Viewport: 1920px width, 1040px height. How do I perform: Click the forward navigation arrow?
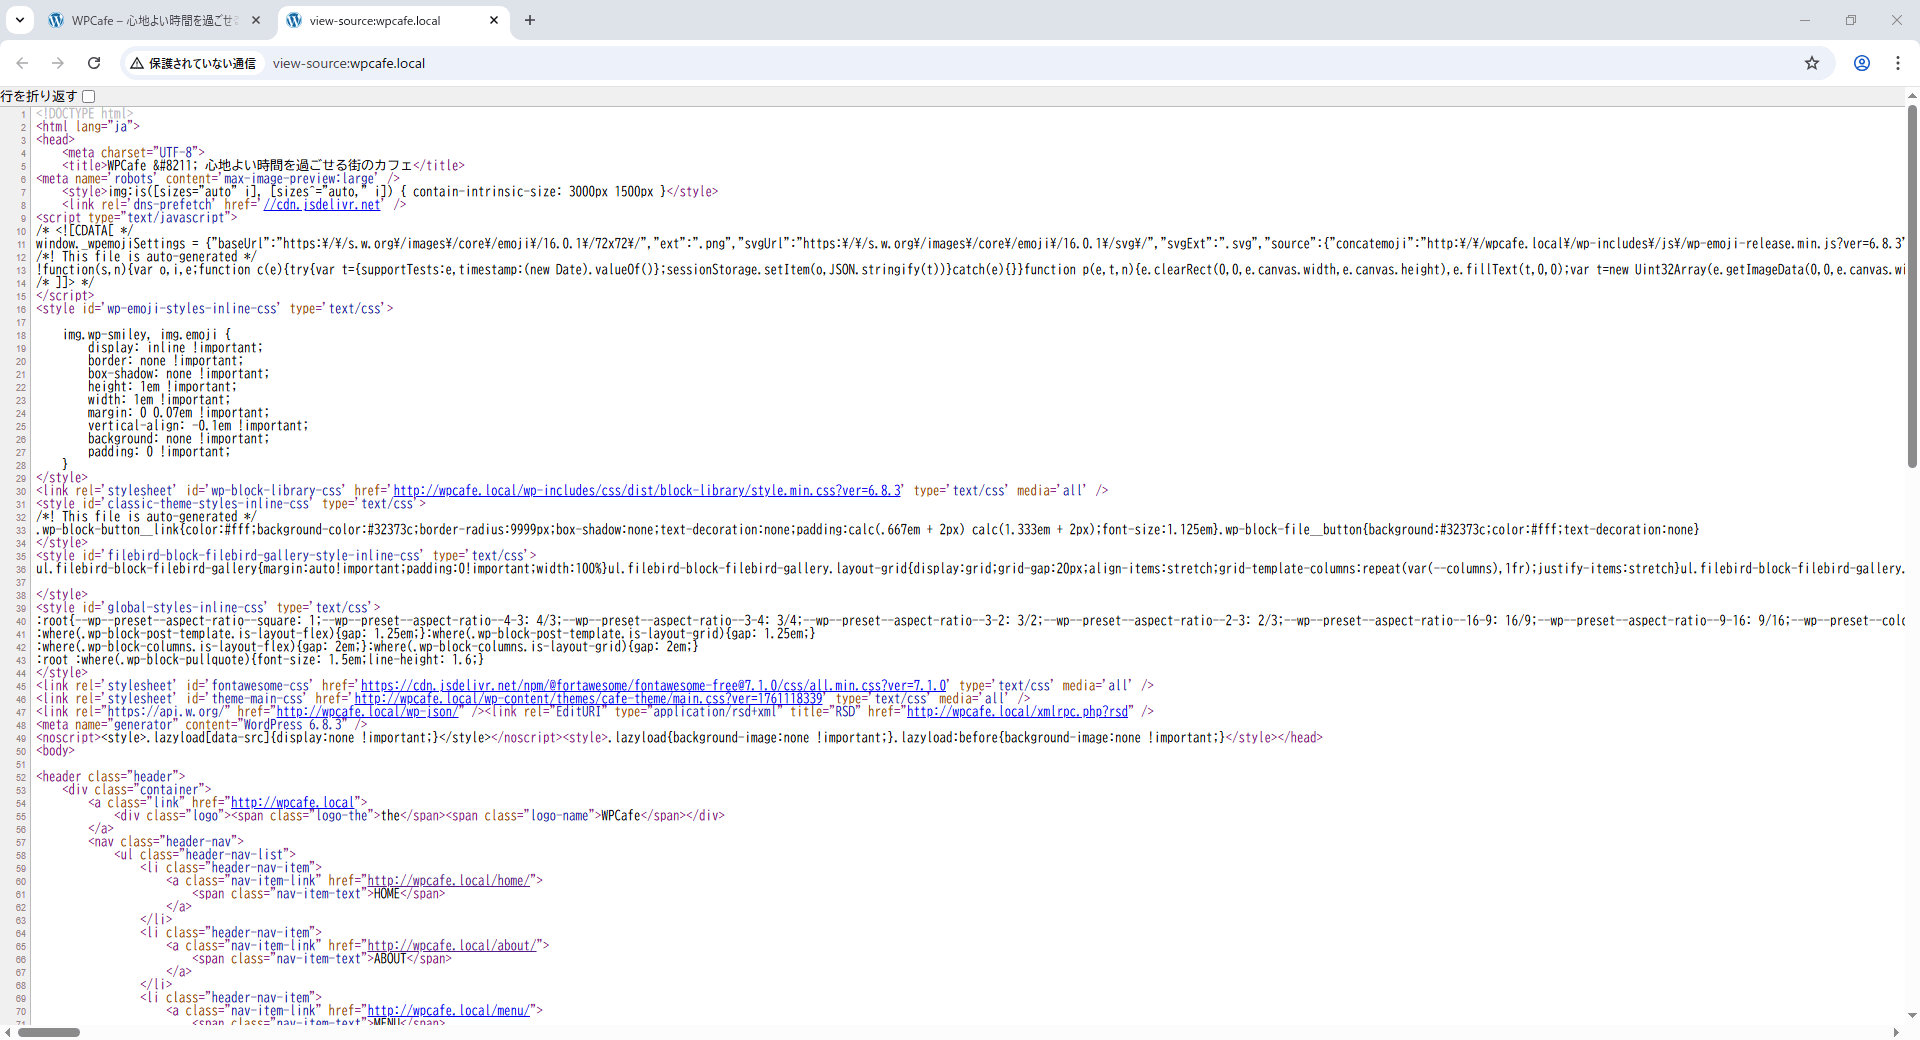tap(58, 63)
